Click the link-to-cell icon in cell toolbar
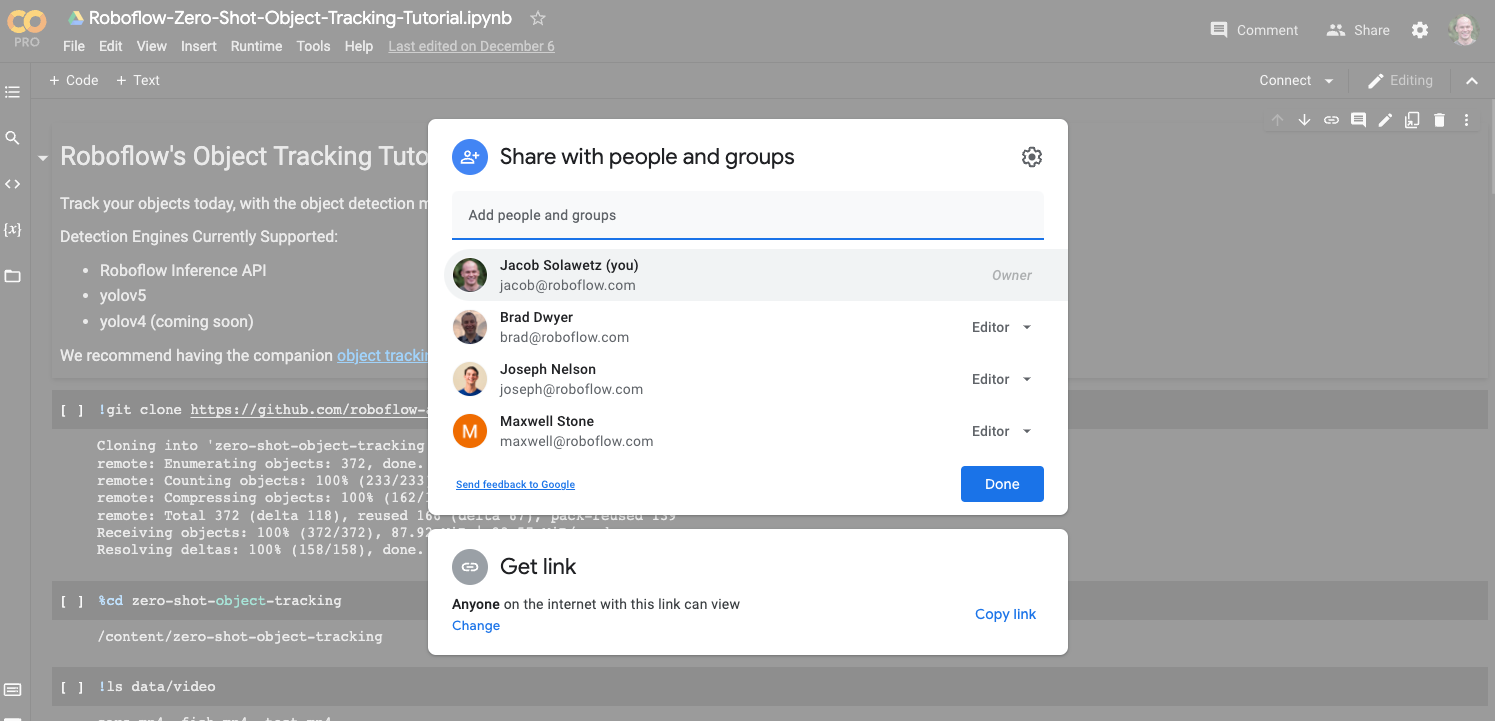Image resolution: width=1495 pixels, height=721 pixels. (x=1331, y=120)
